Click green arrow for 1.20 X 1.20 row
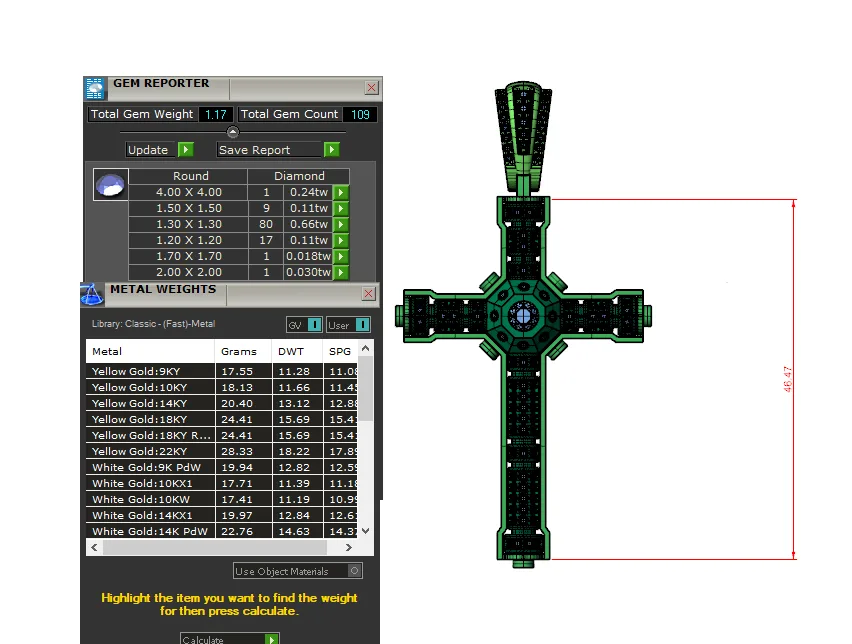852x644 pixels. [341, 240]
